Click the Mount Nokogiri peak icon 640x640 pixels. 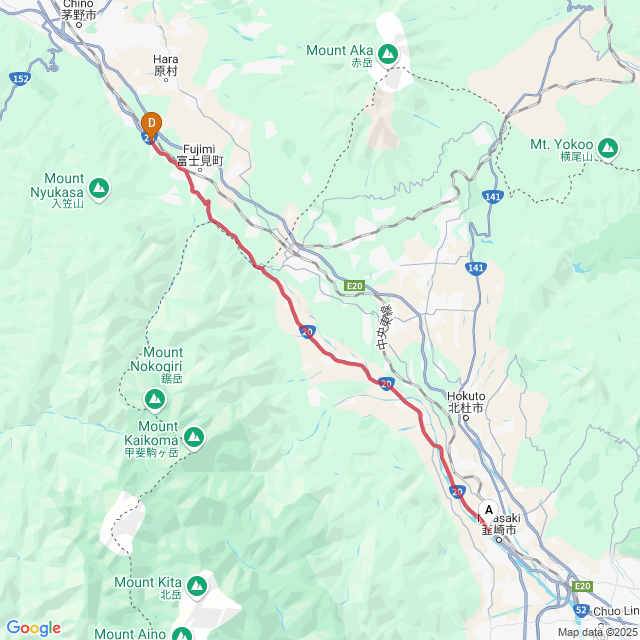point(155,399)
